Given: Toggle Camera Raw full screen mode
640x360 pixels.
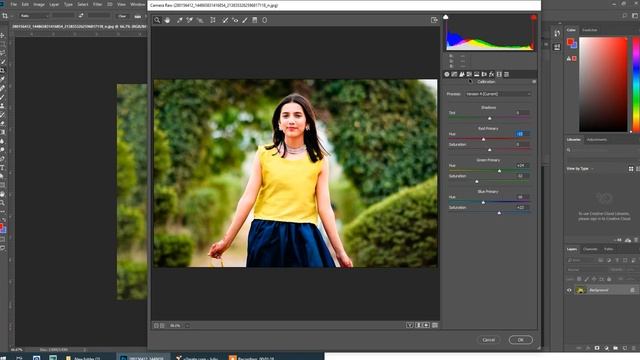Looking at the screenshot, I should tap(434, 20).
